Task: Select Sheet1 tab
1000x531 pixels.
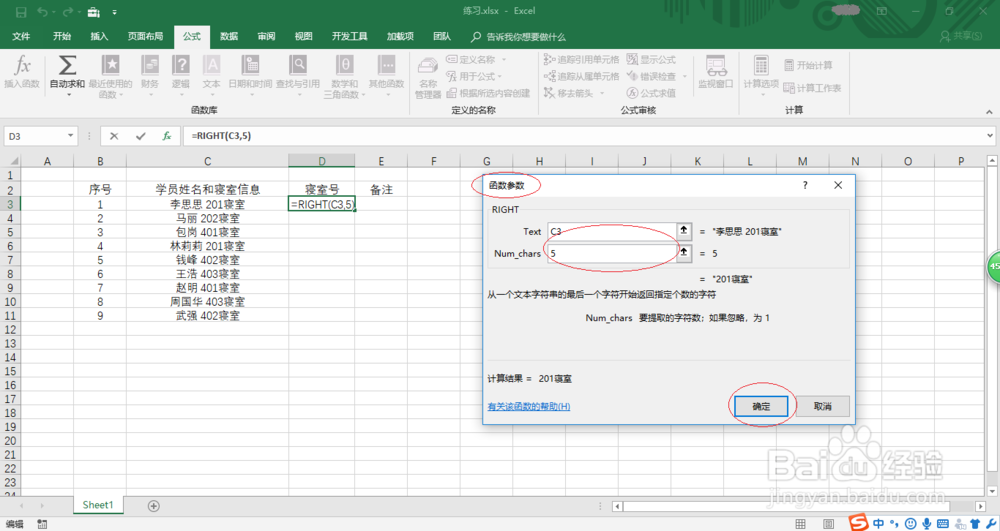Action: 98,505
